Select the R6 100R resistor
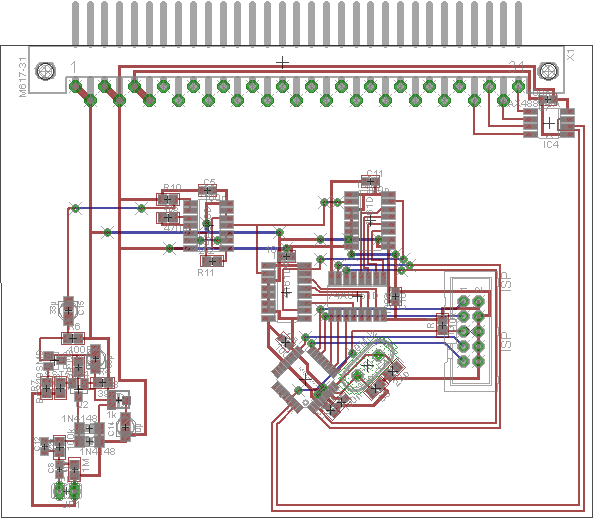Viewport: 594px width, 518px height. 73,338
